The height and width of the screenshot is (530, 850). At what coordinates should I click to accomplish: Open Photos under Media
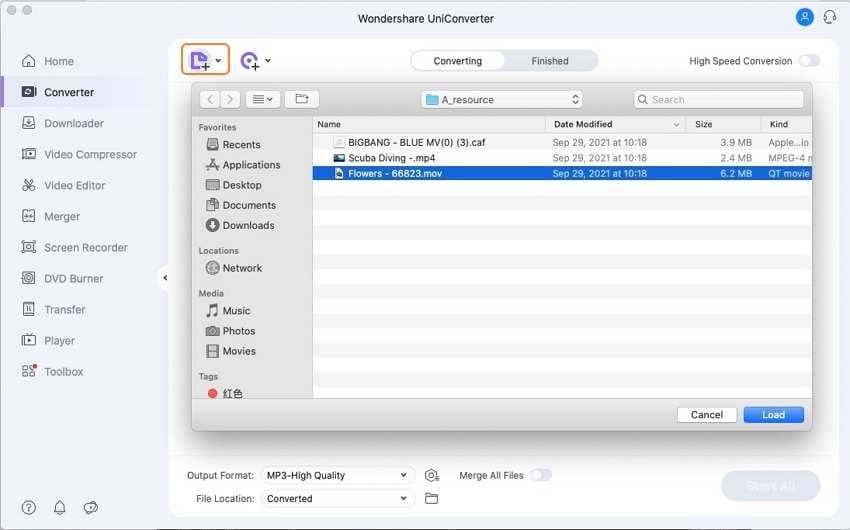230,331
